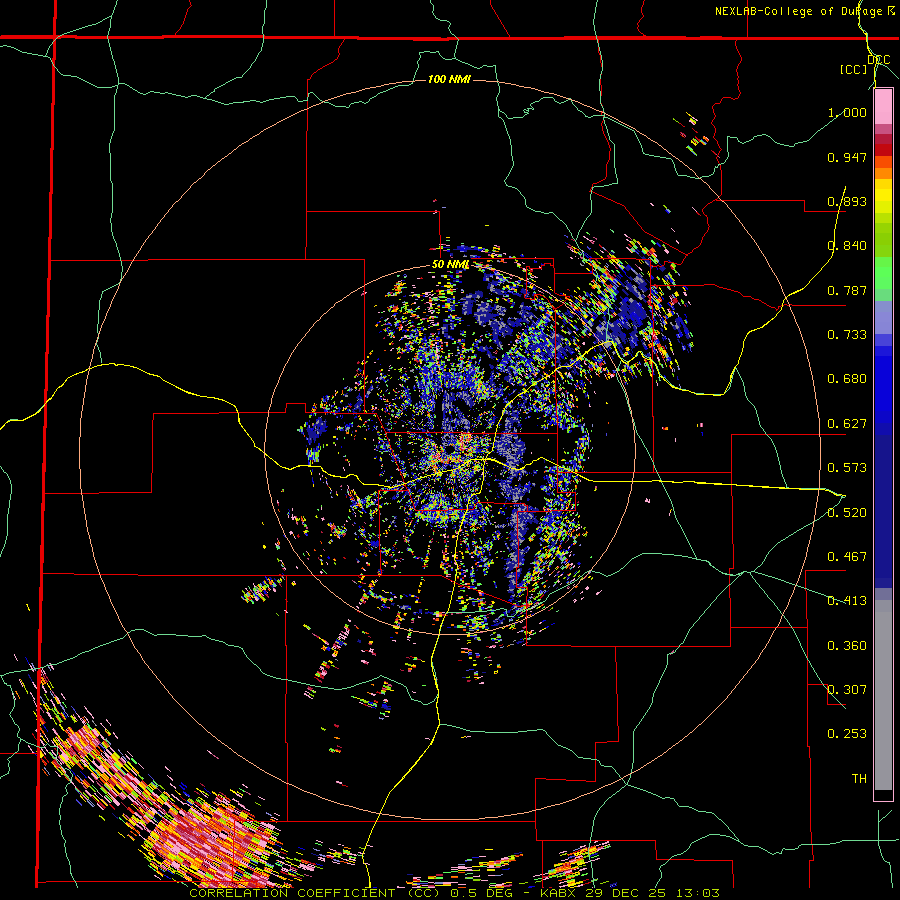
Task: Click the [CC] legend unit label
Action: click(x=853, y=69)
